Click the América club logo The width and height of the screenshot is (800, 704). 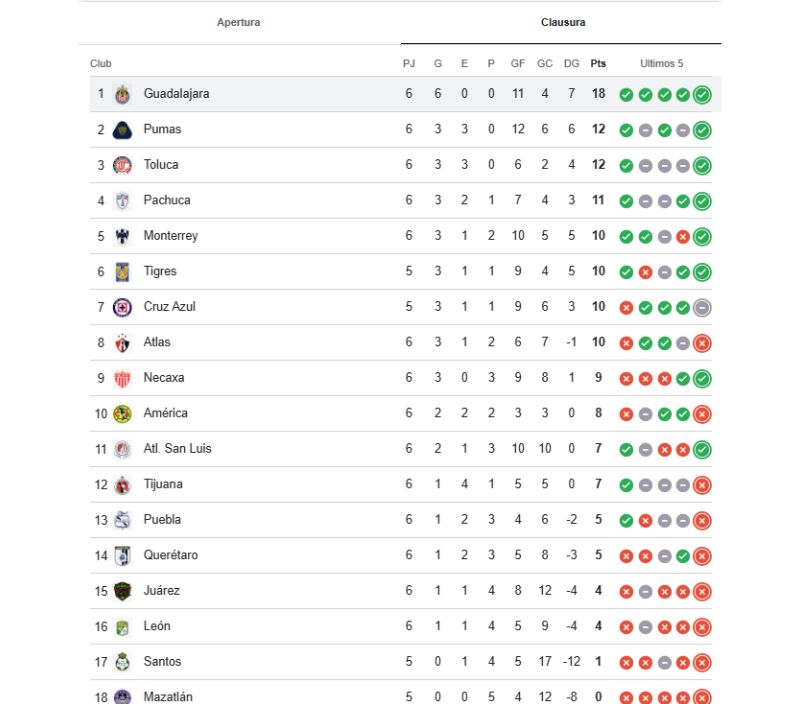[x=122, y=413]
